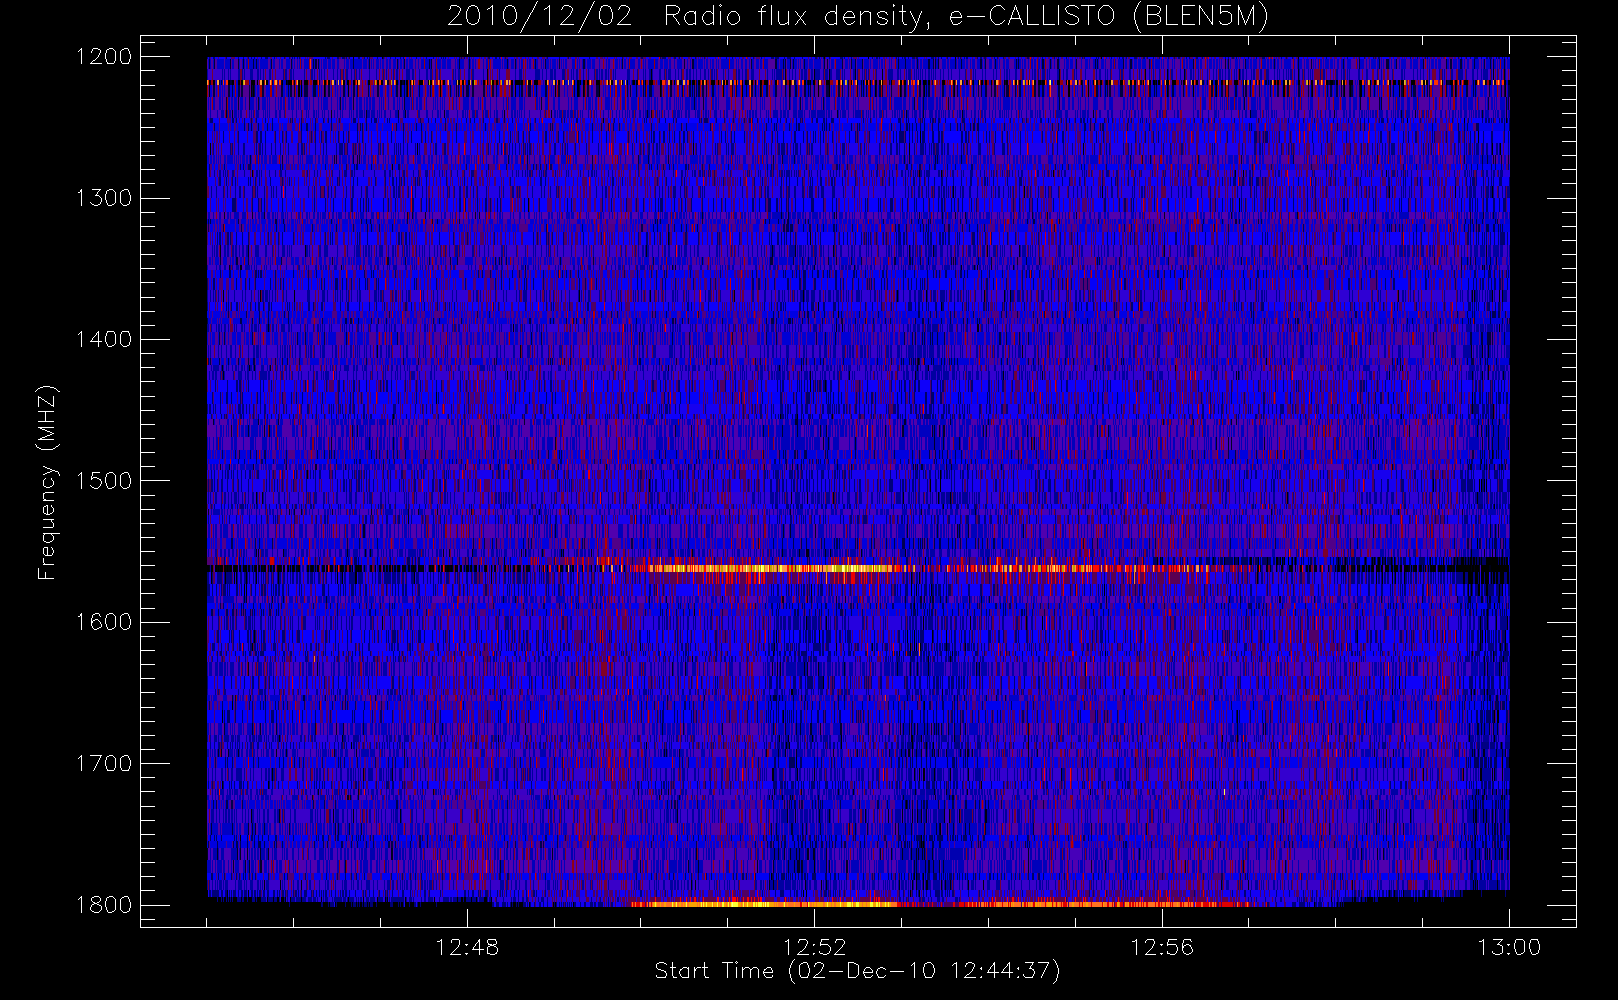Click the 1500 frequency tick label
This screenshot has height=1000, width=1618.
coord(103,481)
